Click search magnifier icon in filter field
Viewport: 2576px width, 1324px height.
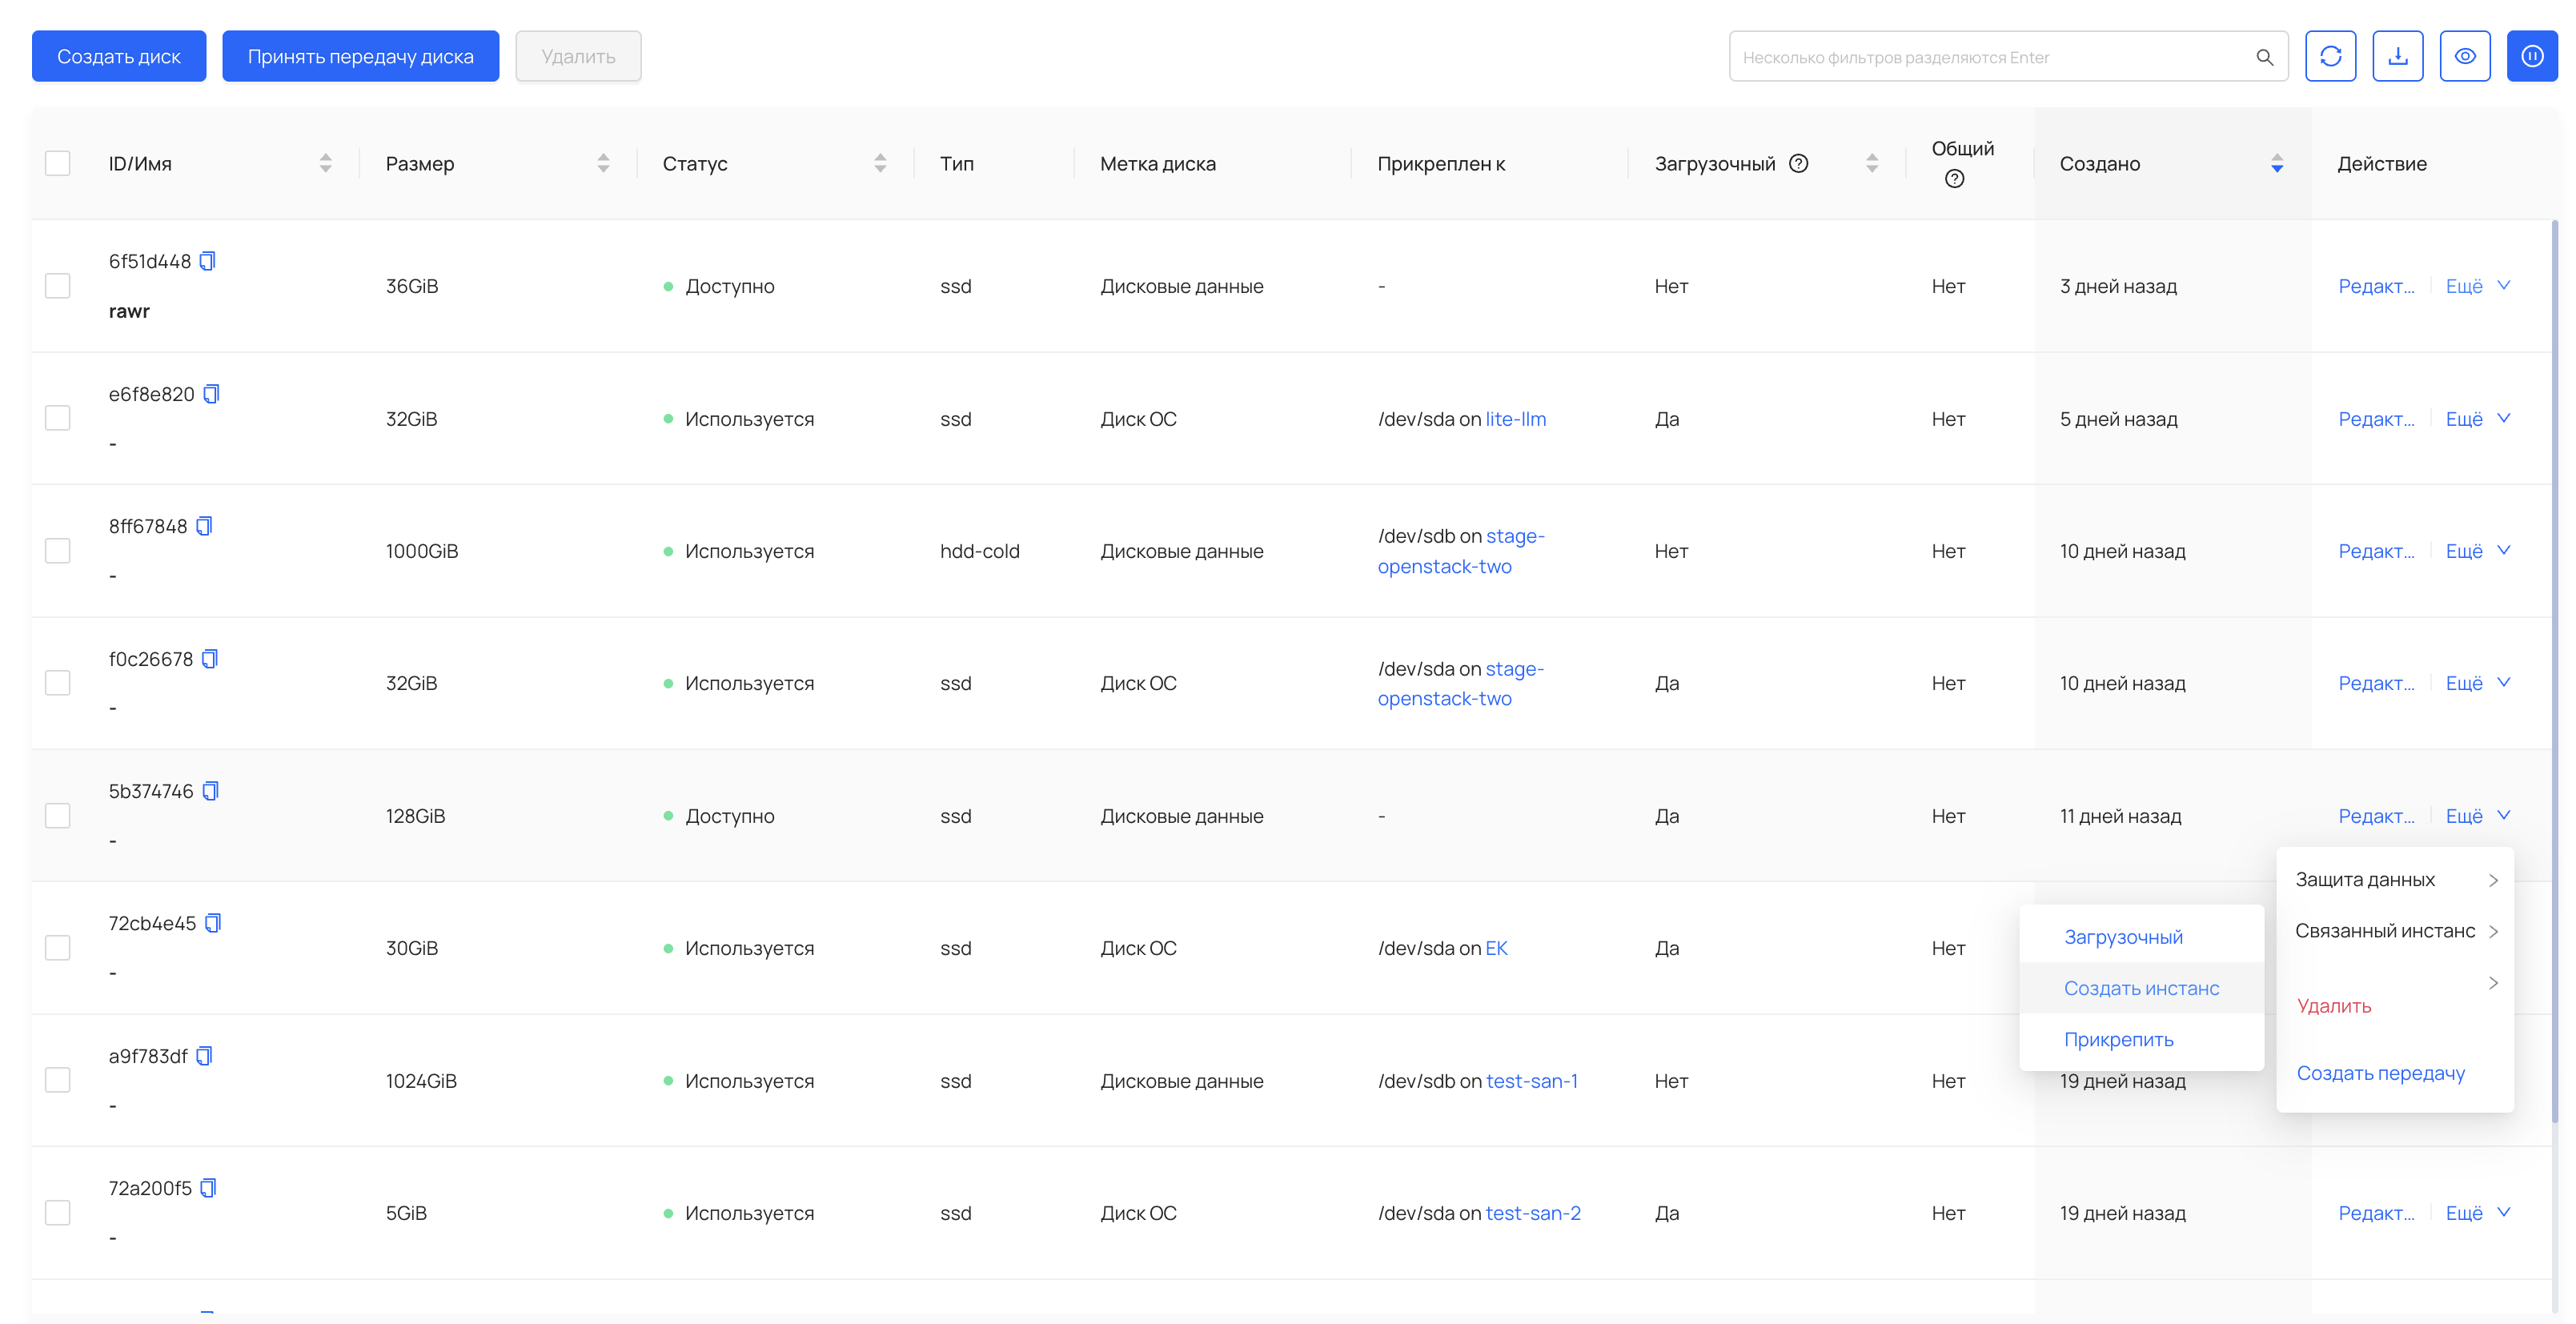(2264, 57)
